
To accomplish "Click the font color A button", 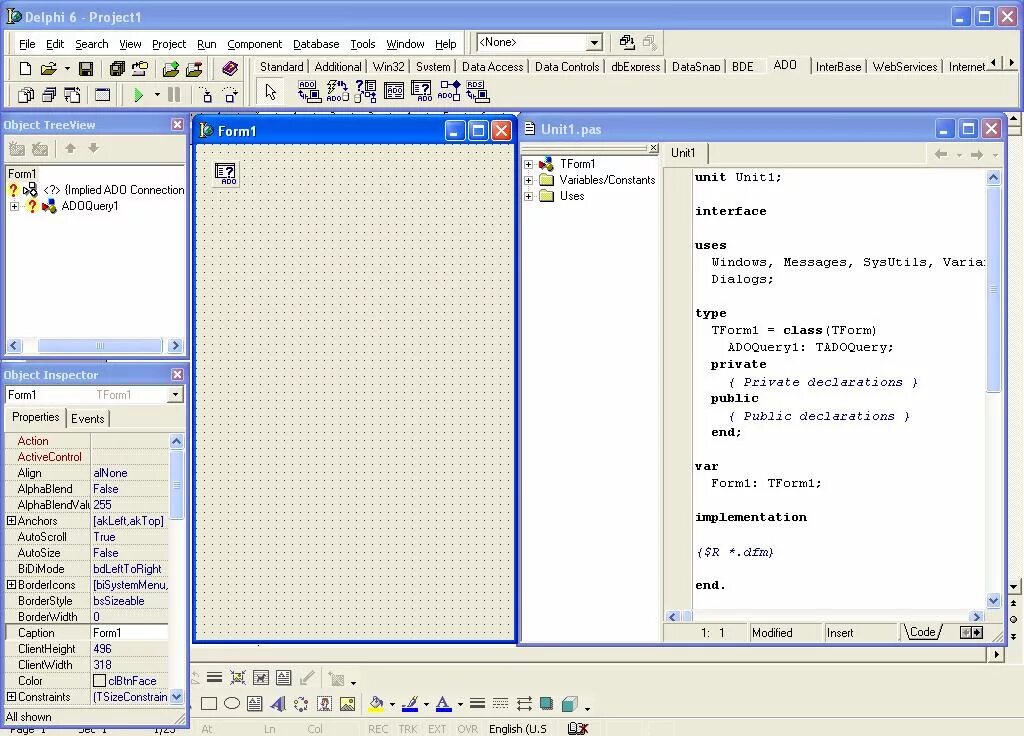I will coord(443,704).
